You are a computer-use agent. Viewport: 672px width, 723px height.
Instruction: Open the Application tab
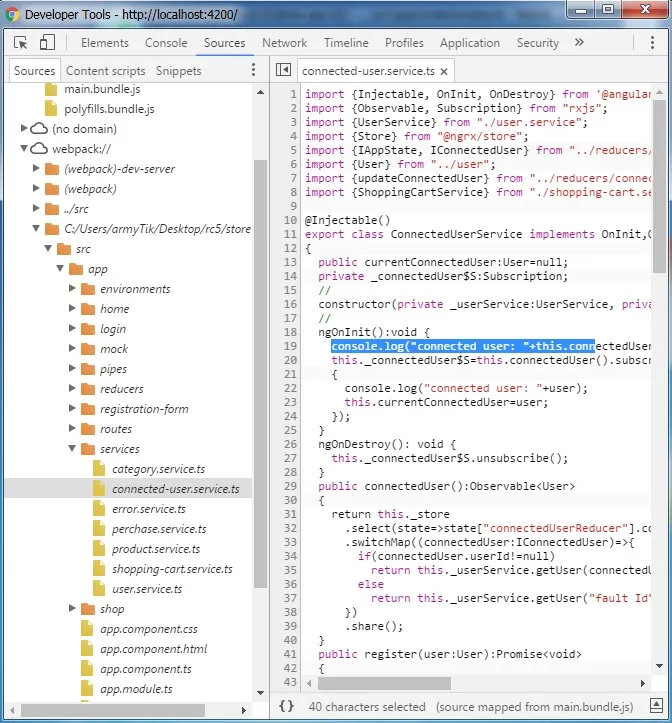[470, 43]
